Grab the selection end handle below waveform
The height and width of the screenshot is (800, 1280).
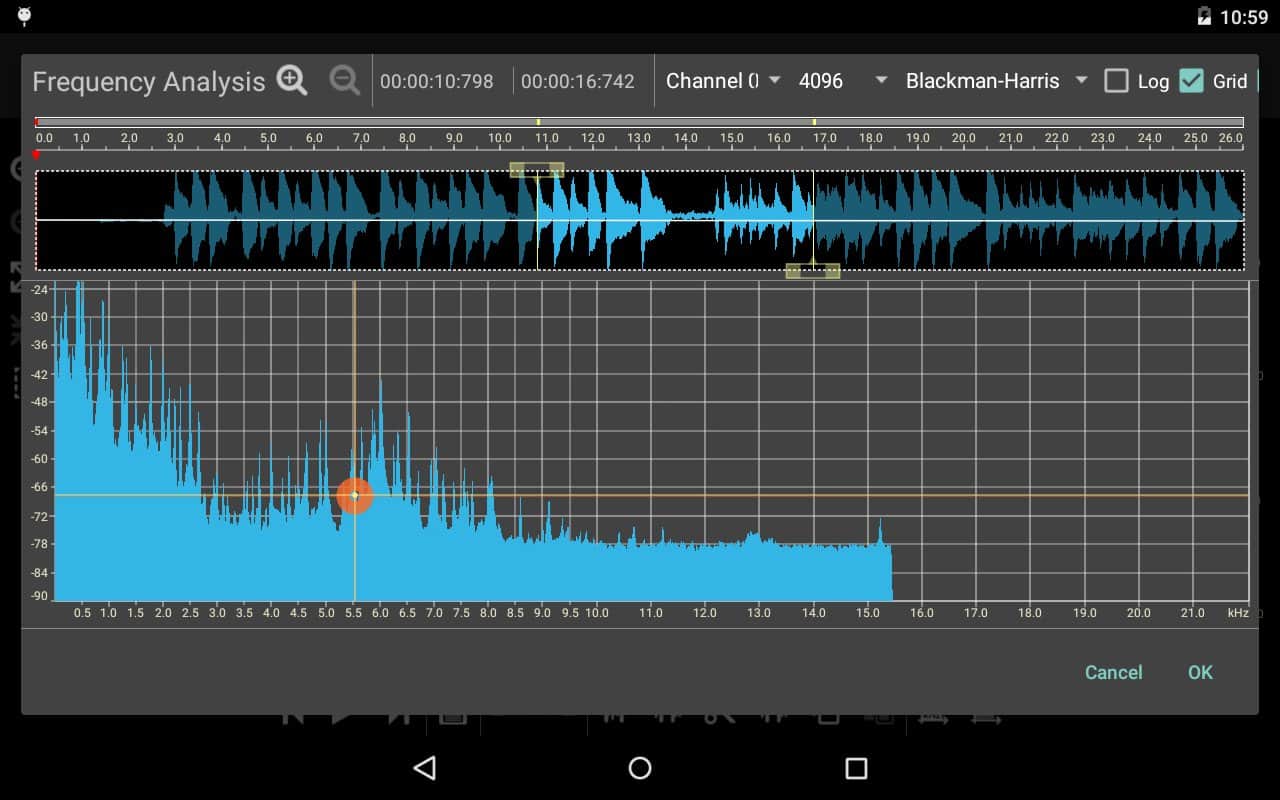(x=812, y=270)
